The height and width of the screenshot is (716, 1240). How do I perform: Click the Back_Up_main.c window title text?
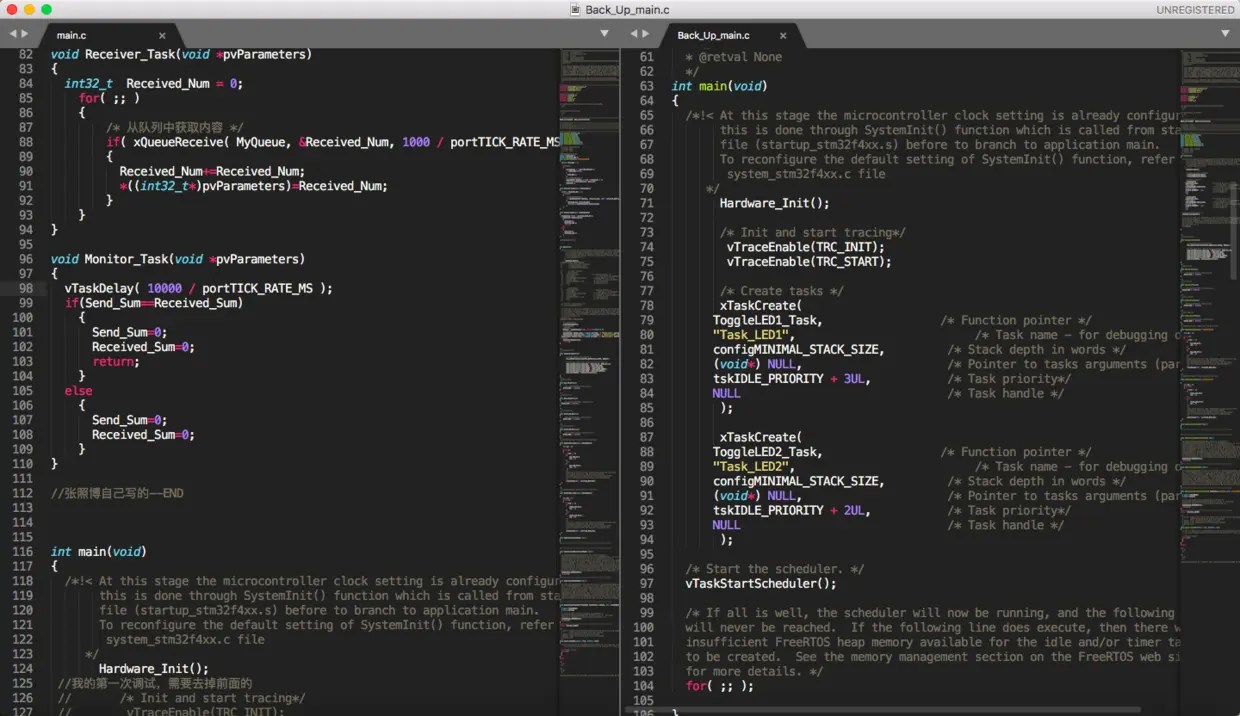[x=627, y=10]
